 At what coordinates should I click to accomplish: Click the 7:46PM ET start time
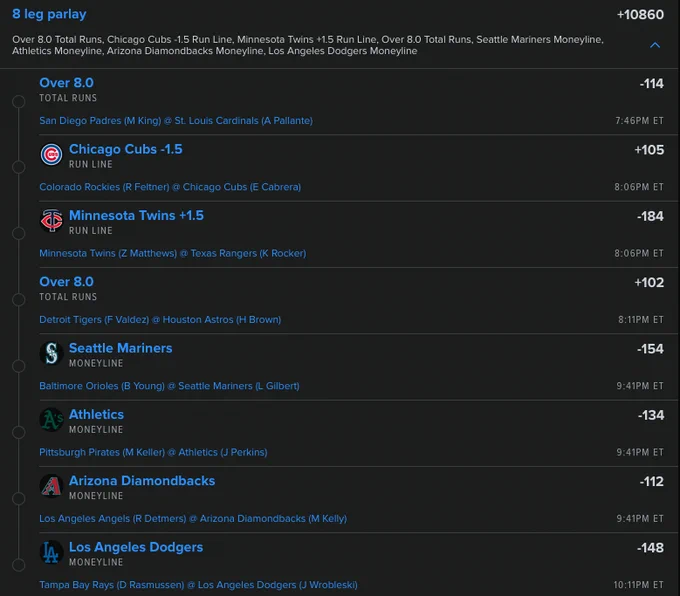(x=639, y=121)
